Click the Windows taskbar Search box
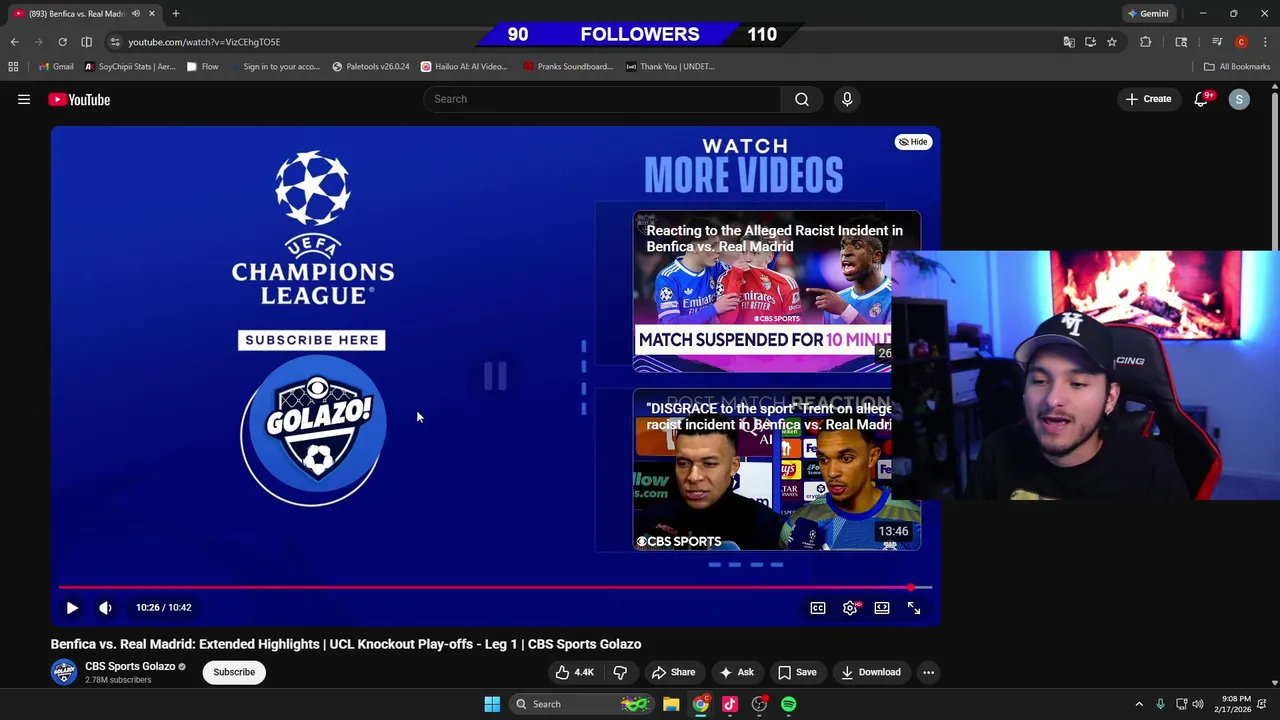The width and height of the screenshot is (1280, 720). tap(582, 704)
